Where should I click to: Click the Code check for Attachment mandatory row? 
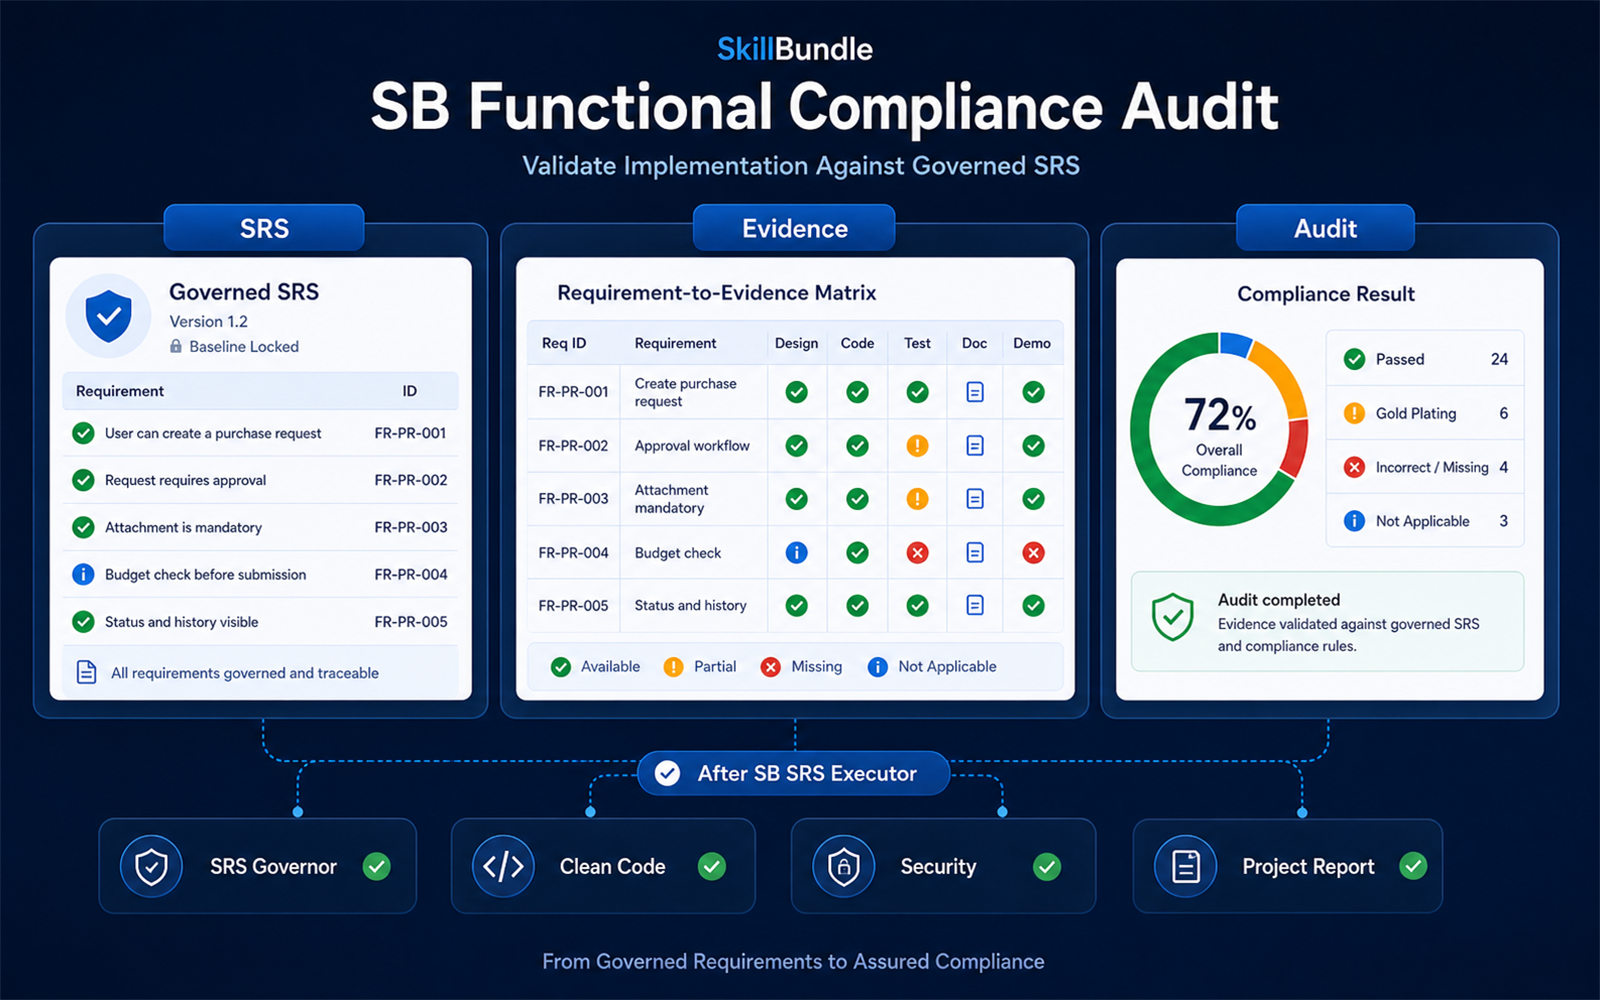tap(857, 498)
